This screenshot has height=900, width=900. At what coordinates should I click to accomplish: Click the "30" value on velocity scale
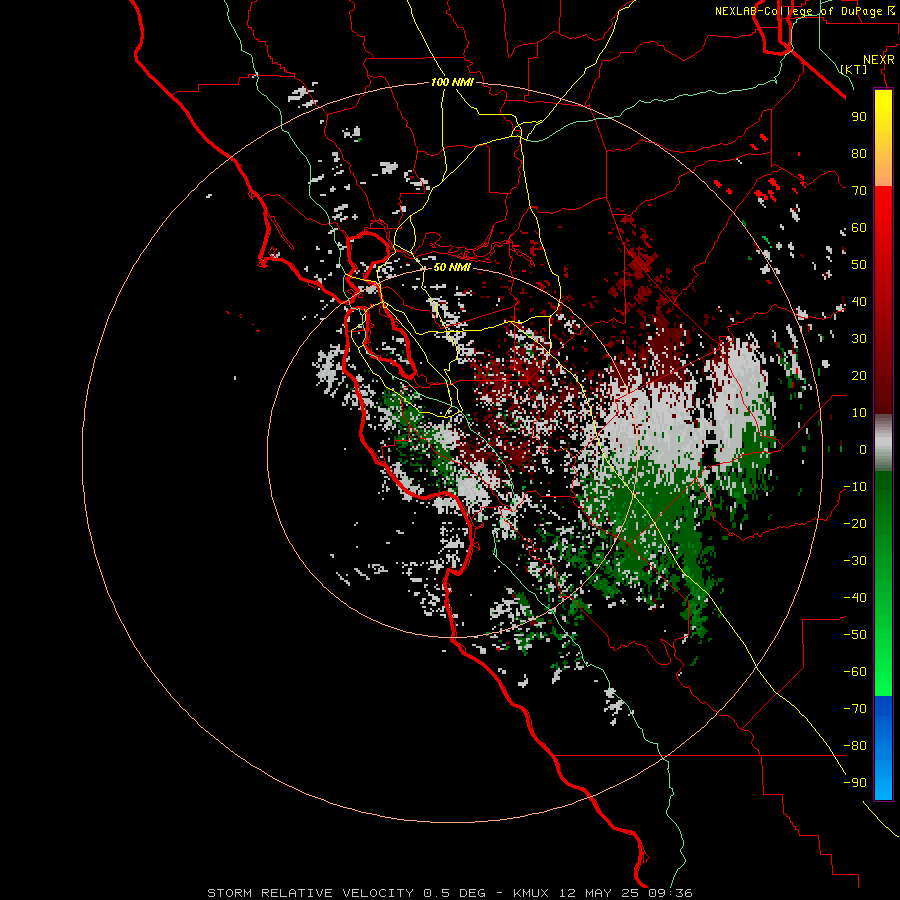tap(859, 339)
